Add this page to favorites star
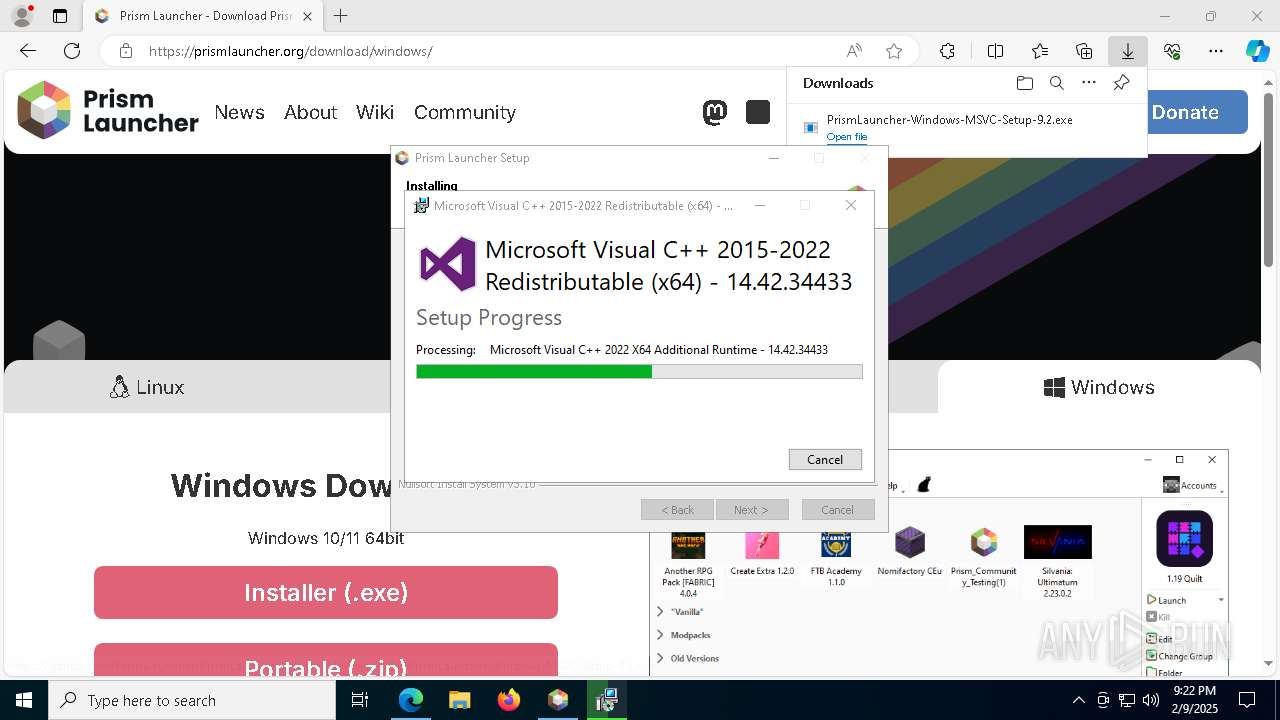This screenshot has height=720, width=1280. (894, 51)
